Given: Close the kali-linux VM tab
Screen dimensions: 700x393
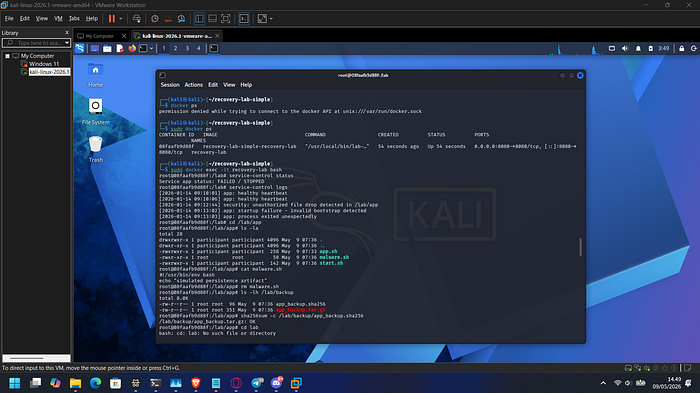Looking at the screenshot, I should click(x=217, y=36).
